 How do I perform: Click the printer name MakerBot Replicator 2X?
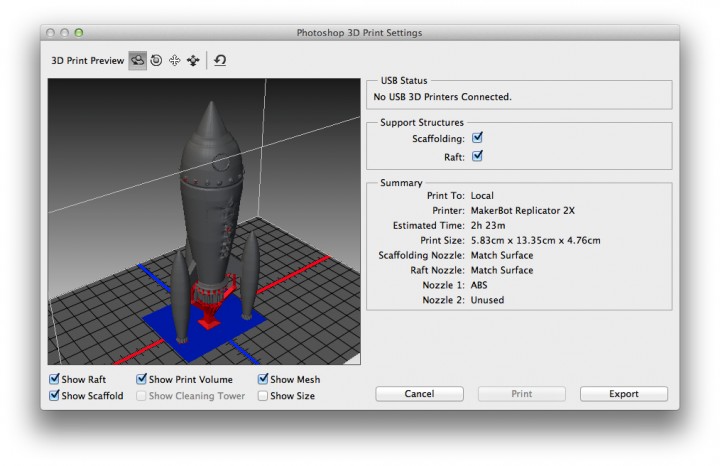(523, 211)
